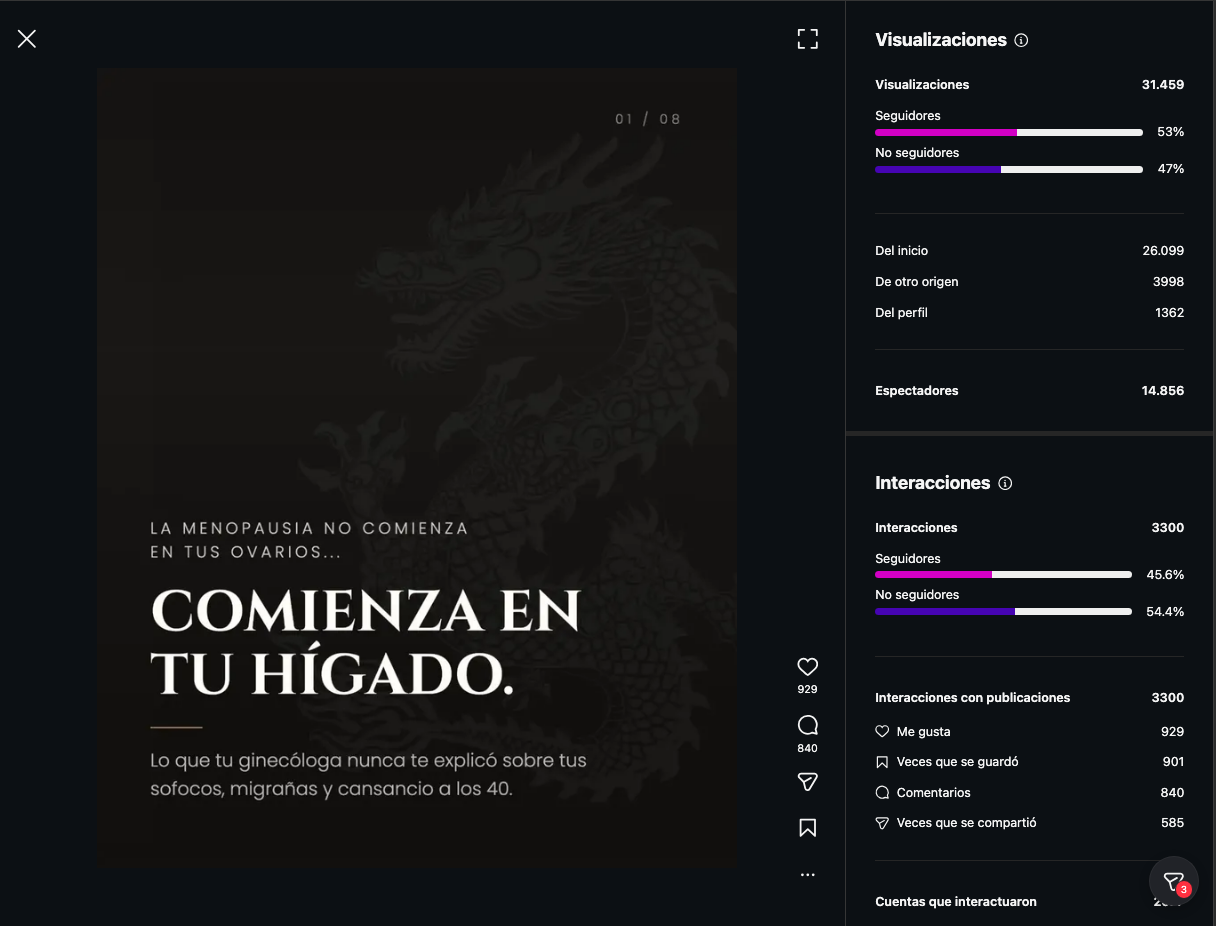The image size is (1216, 926).
Task: Click the LA MENOPAUSIA NO COMIENZA caption
Action: [x=309, y=540]
